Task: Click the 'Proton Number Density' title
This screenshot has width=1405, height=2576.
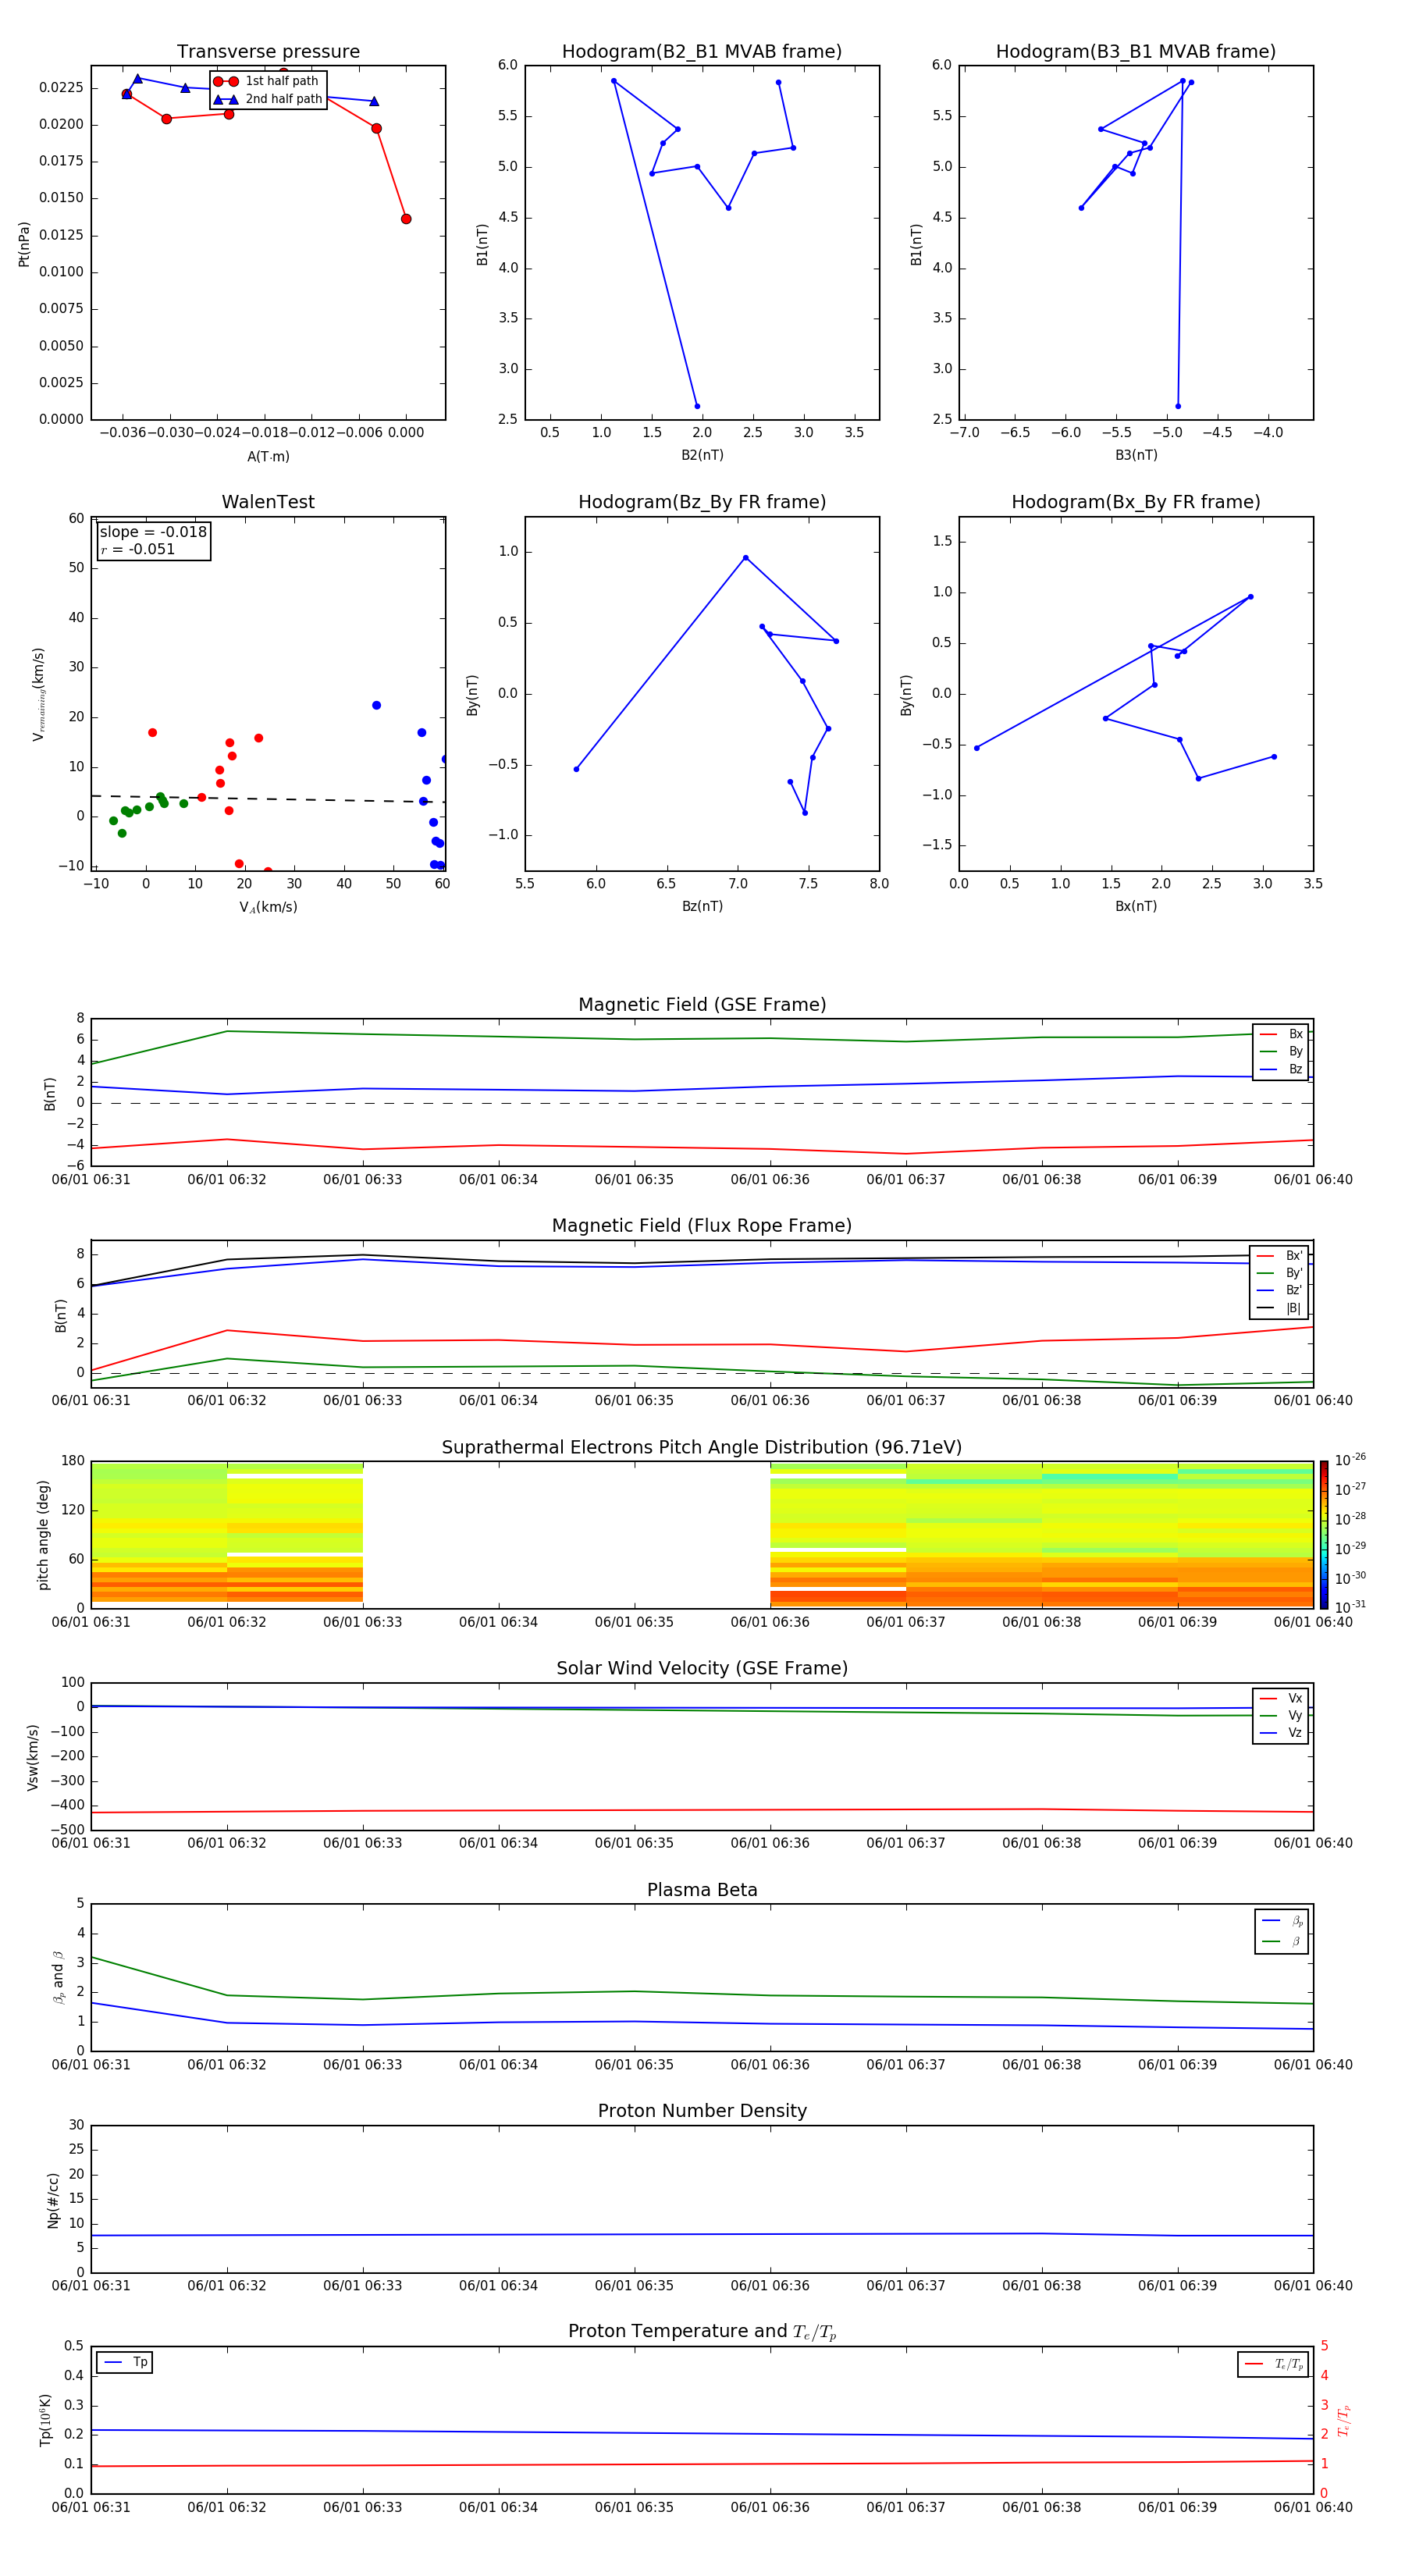Action: [x=702, y=2111]
